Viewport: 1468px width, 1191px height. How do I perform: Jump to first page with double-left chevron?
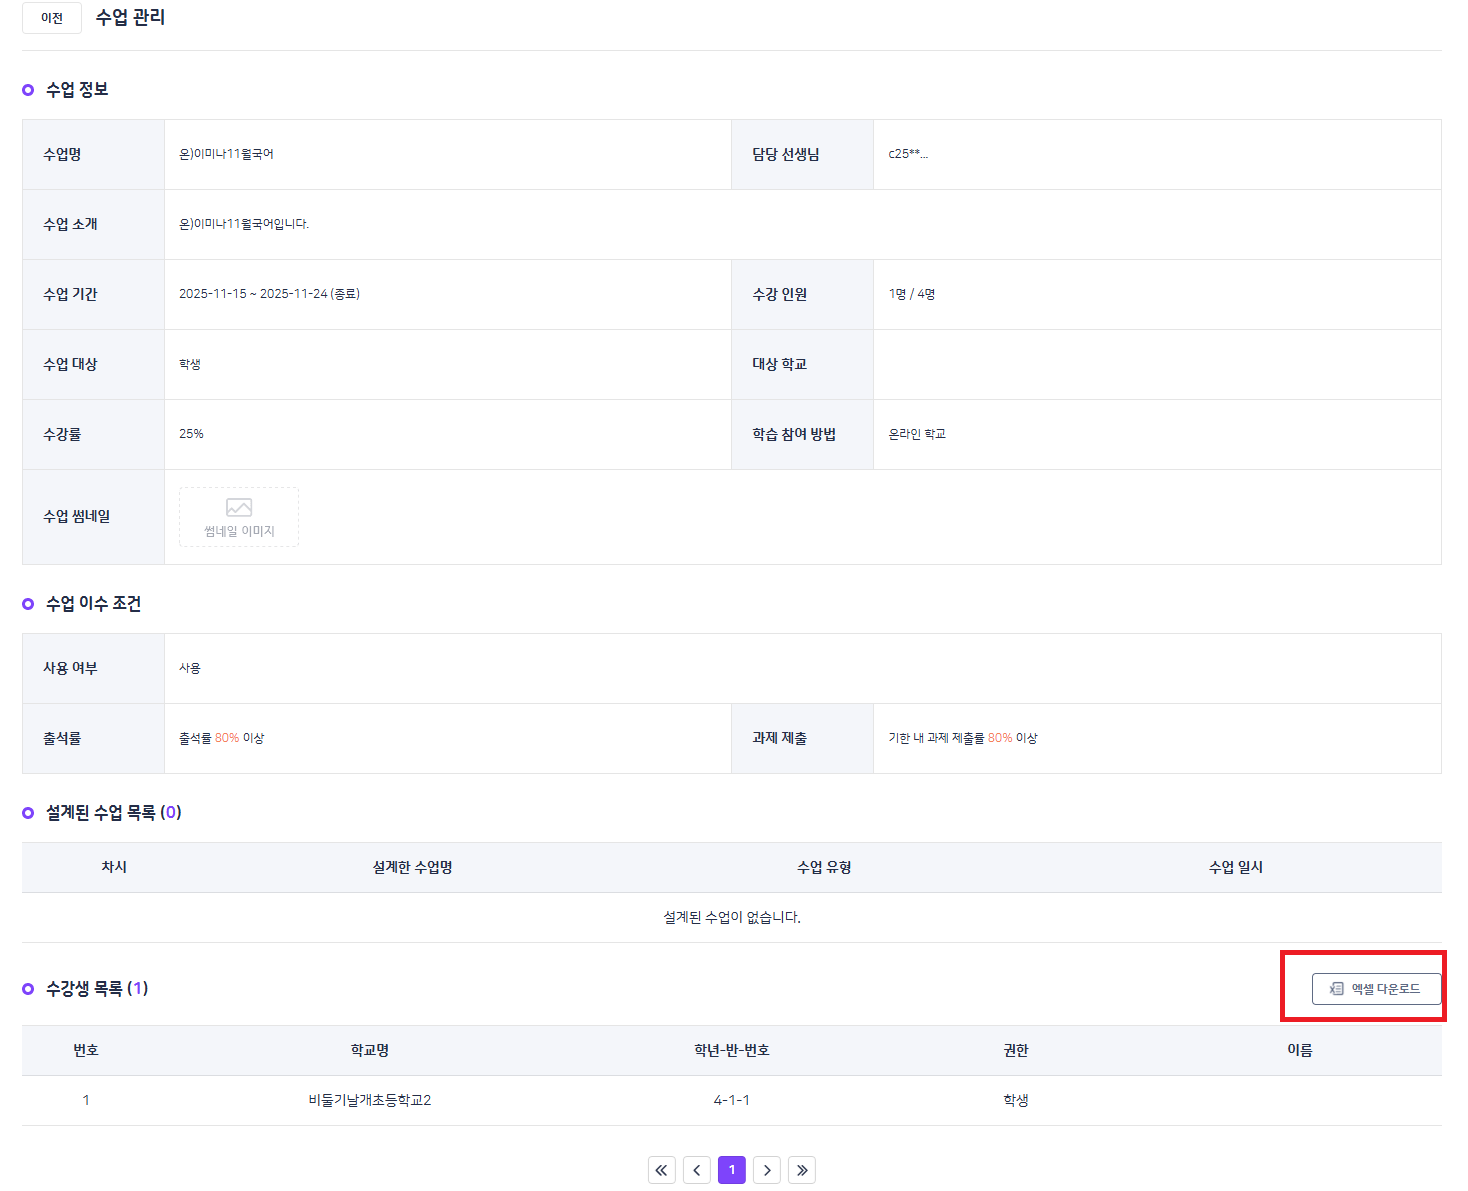tap(662, 1170)
